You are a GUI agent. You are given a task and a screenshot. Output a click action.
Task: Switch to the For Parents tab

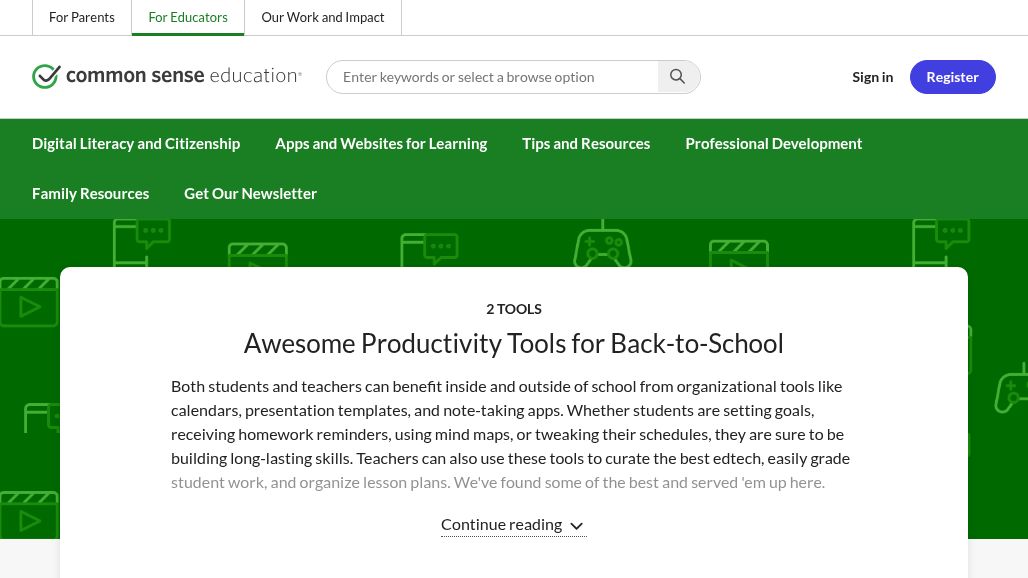click(82, 17)
